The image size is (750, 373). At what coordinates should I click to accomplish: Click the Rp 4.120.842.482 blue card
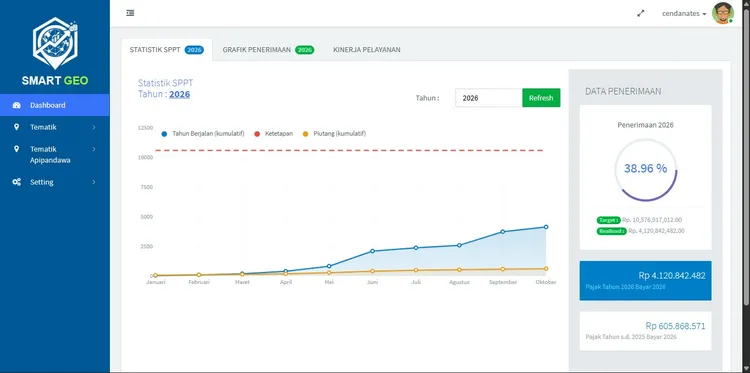tap(645, 281)
